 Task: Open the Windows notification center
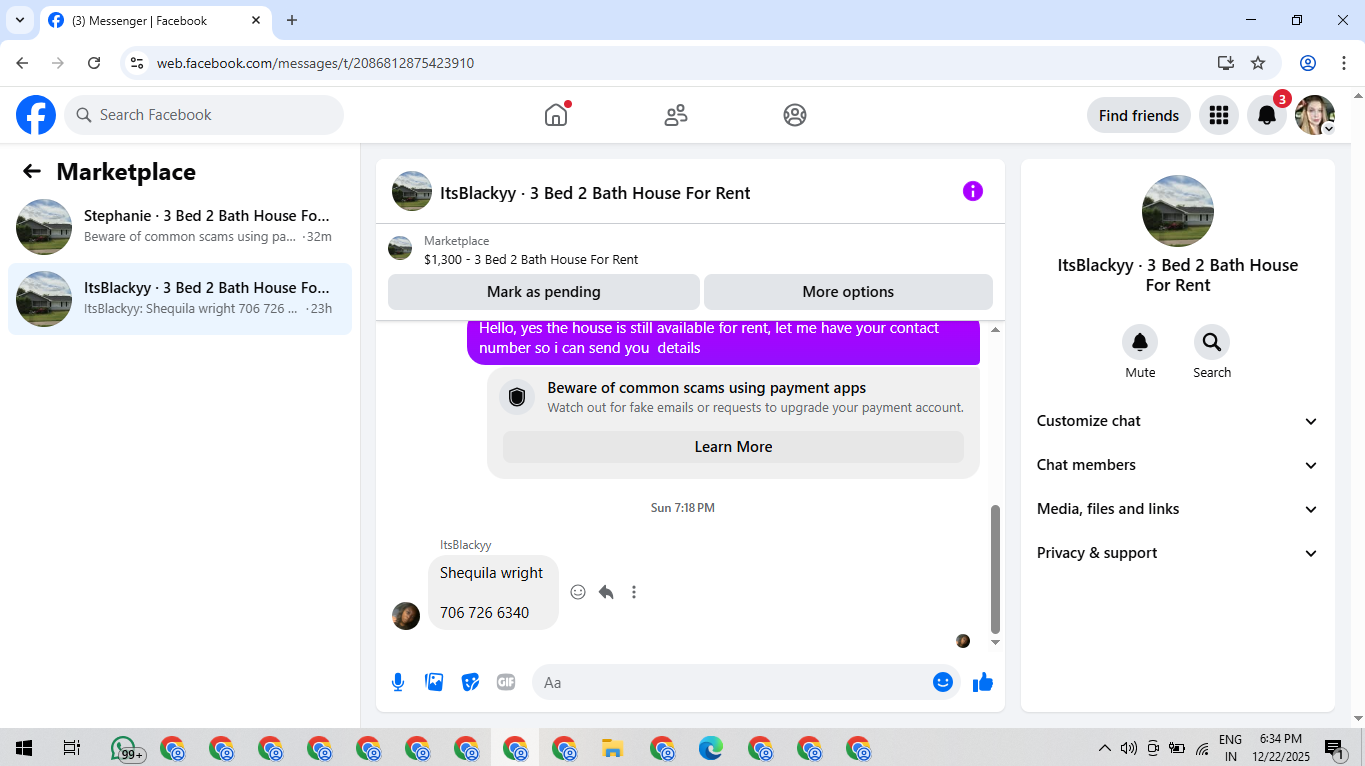coord(1335,748)
